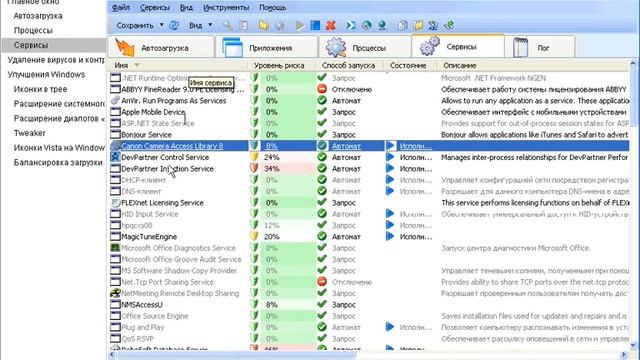
Task: Click the icon before FLEXnet Licensing Service
Action: coord(115,202)
